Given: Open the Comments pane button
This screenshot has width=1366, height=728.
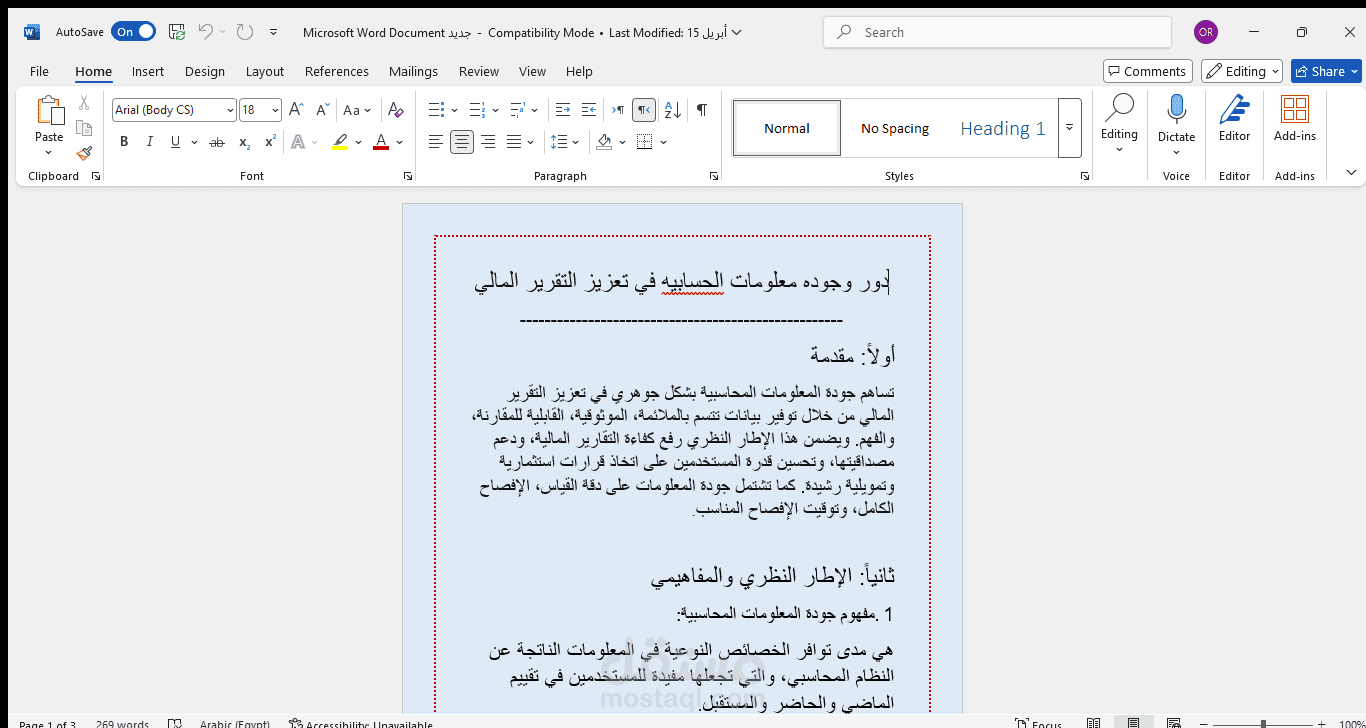Looking at the screenshot, I should click(x=1147, y=71).
